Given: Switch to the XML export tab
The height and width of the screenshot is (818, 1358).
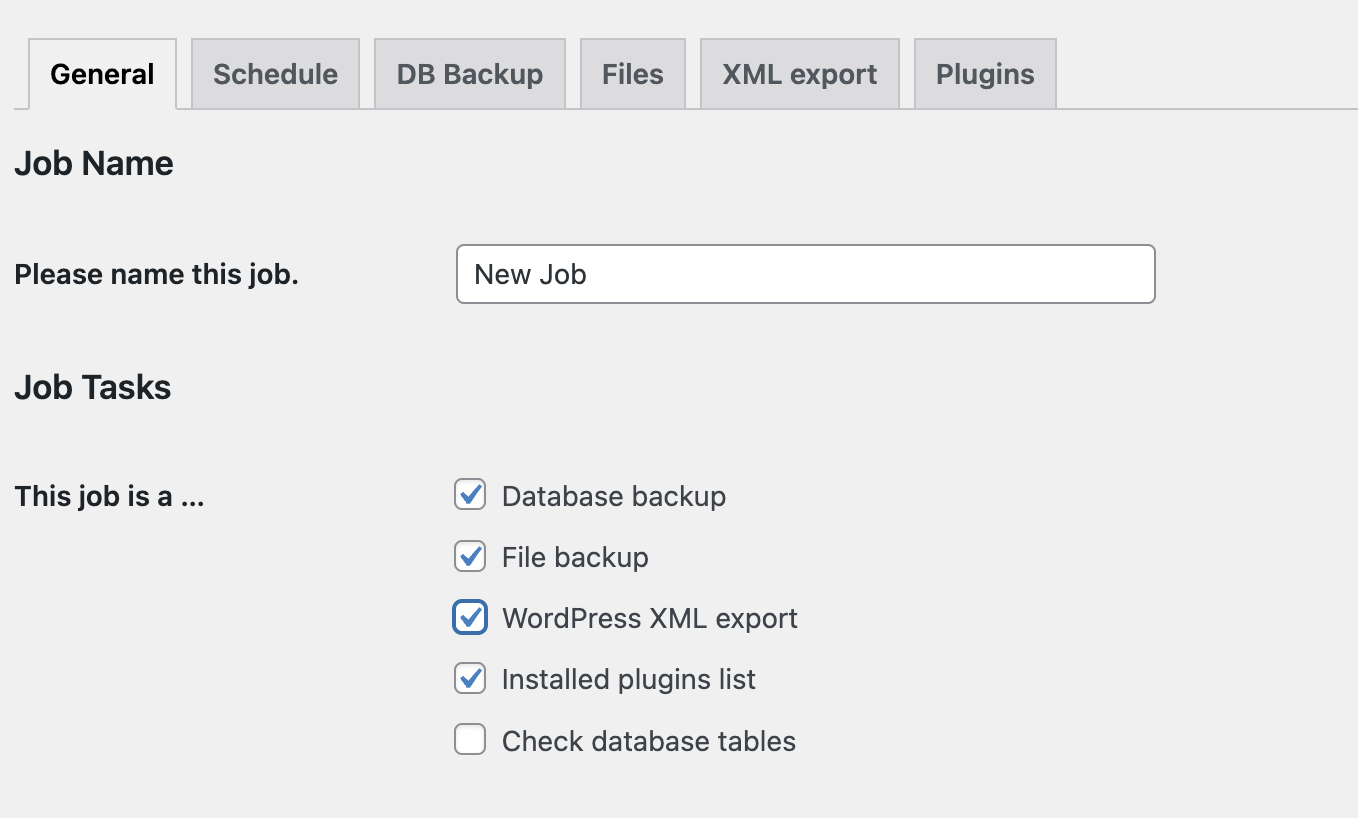Looking at the screenshot, I should click(799, 73).
